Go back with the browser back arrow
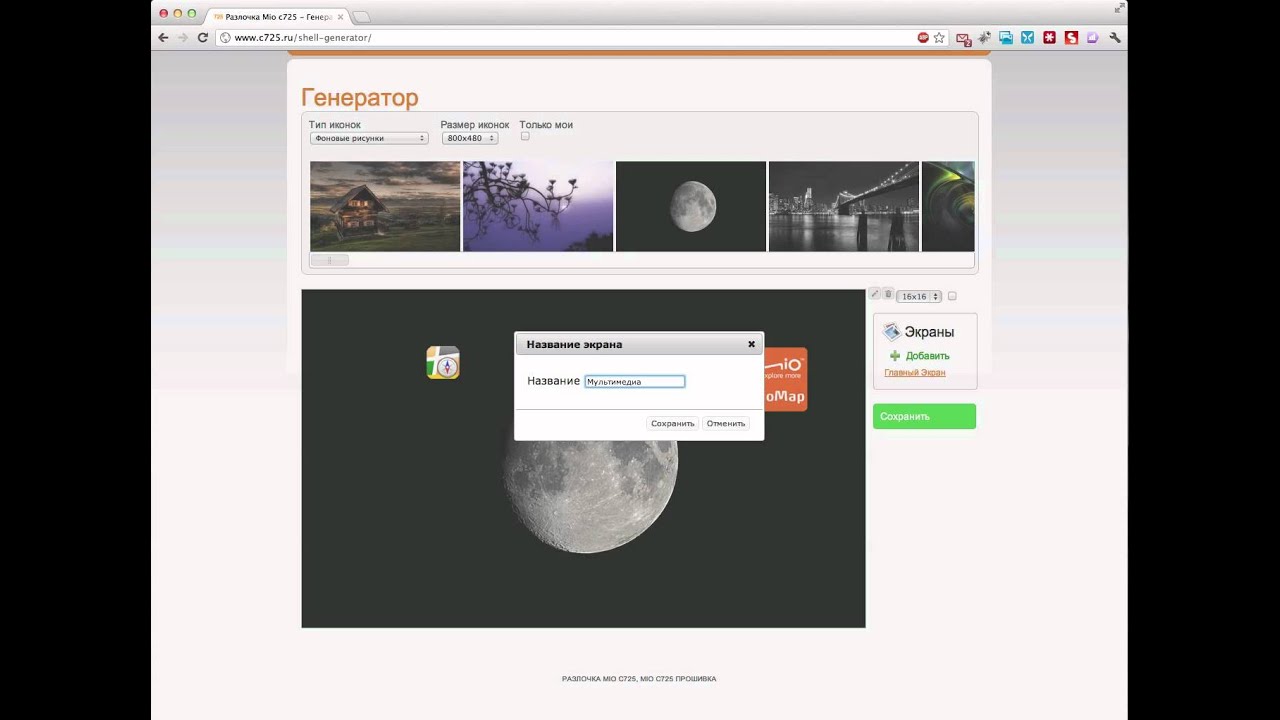The image size is (1280, 720). [x=163, y=37]
